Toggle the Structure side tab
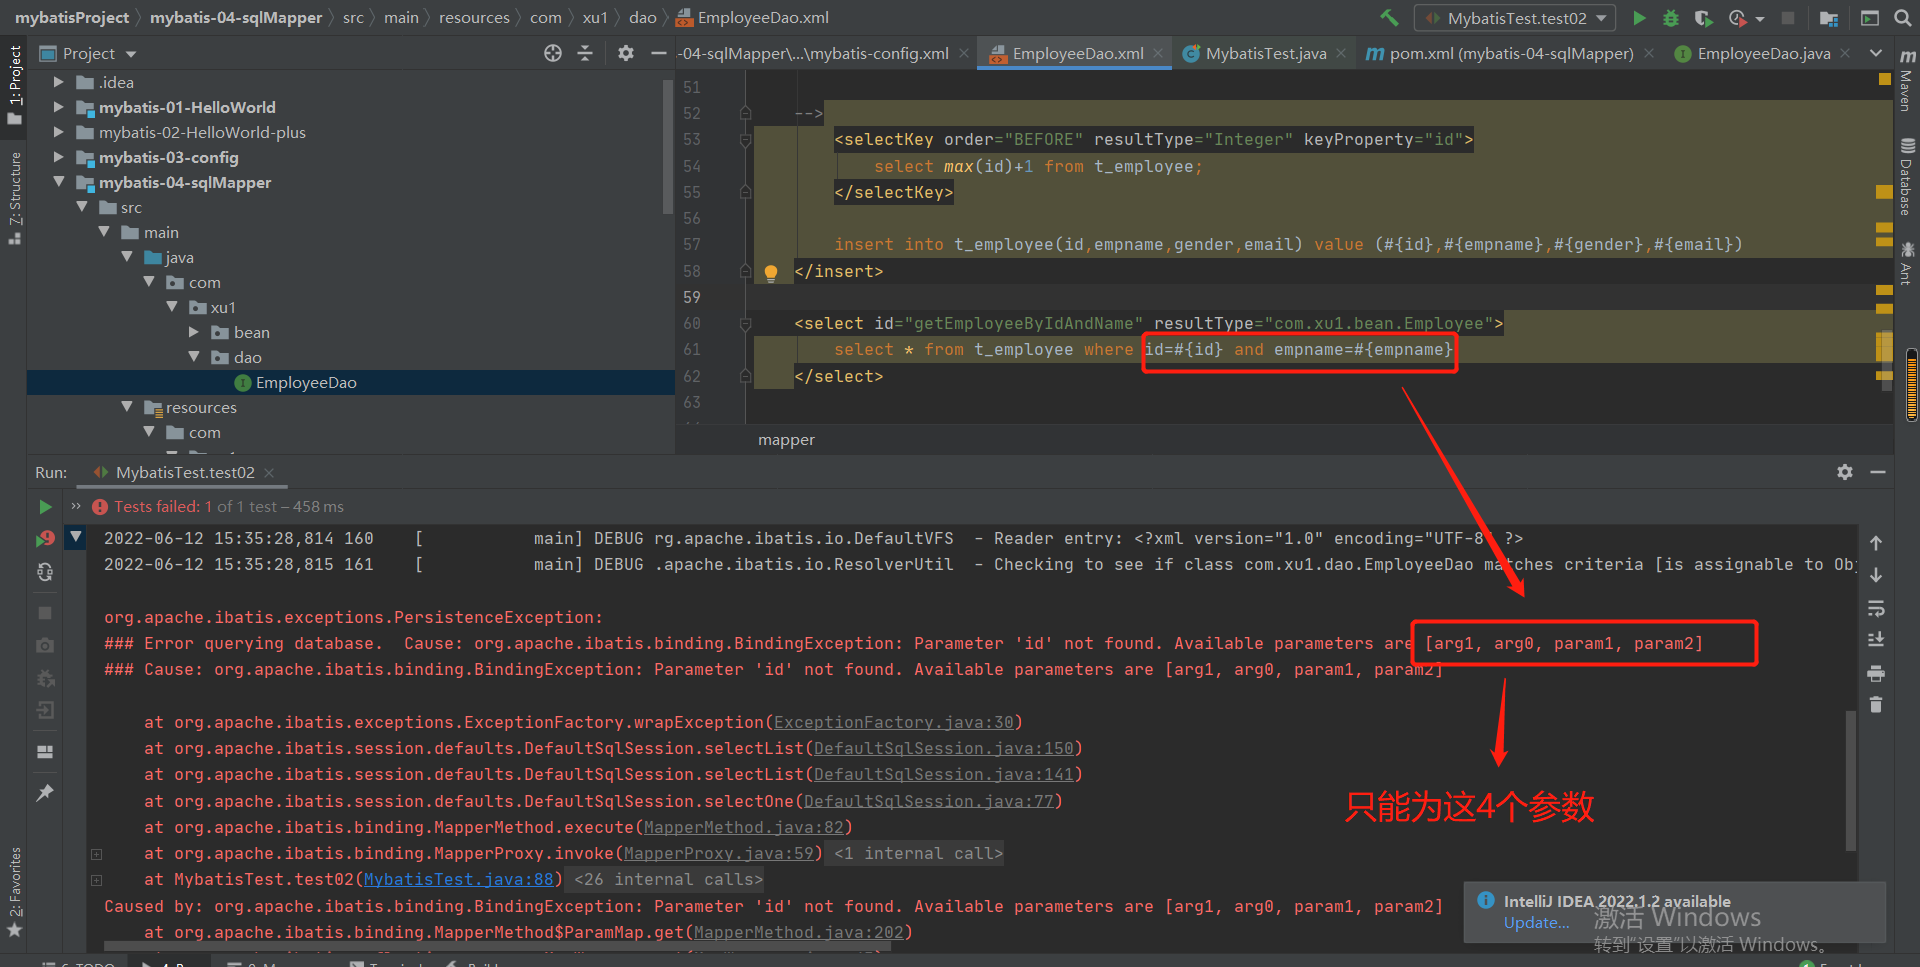 14,198
